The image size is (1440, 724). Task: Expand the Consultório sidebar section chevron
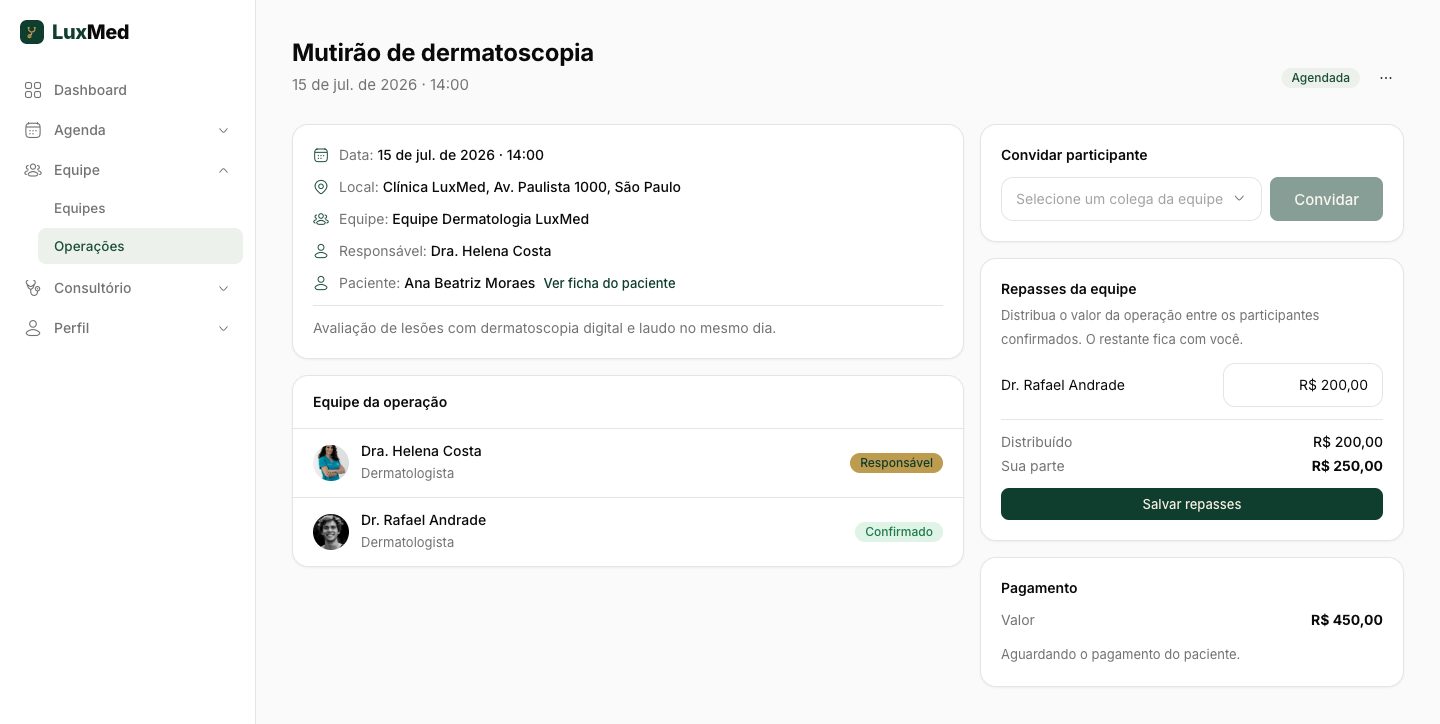(x=224, y=288)
